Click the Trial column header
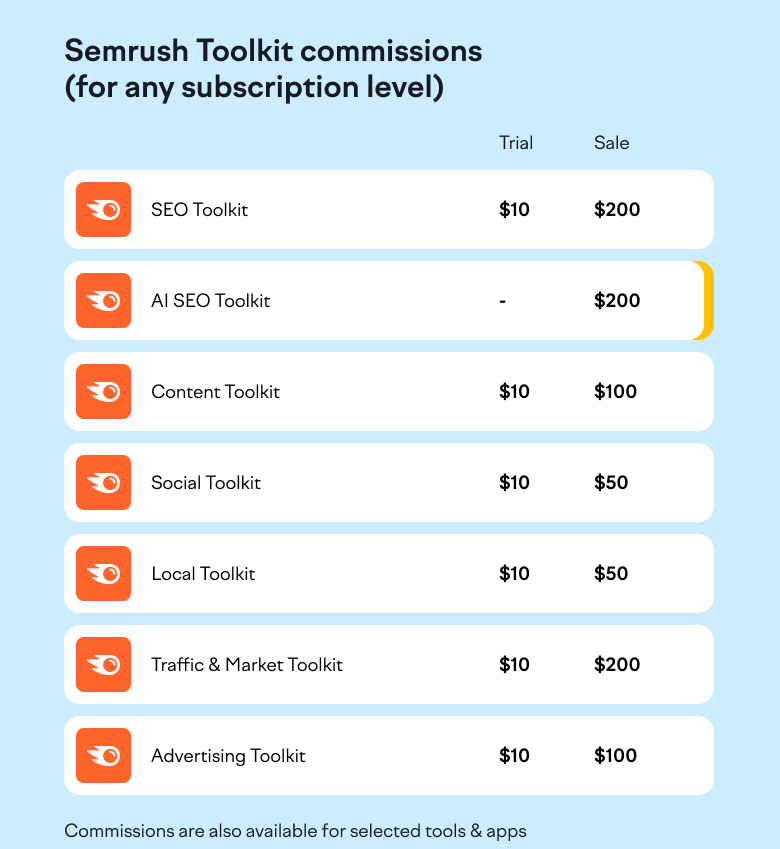 [516, 143]
